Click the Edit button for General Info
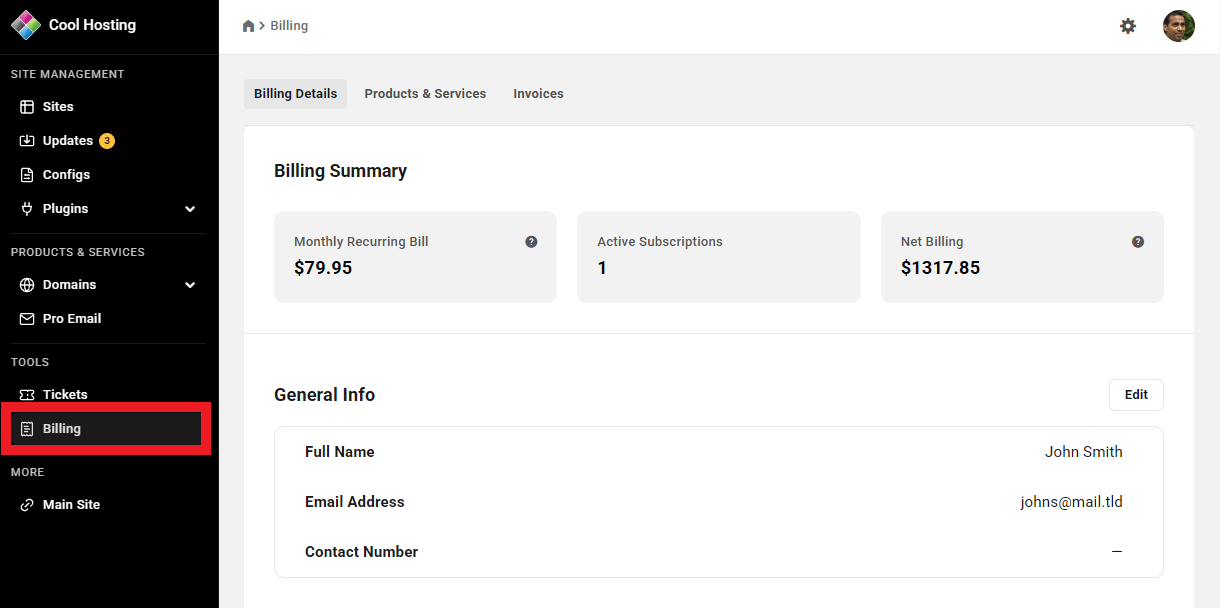The image size is (1220, 608). (1136, 395)
